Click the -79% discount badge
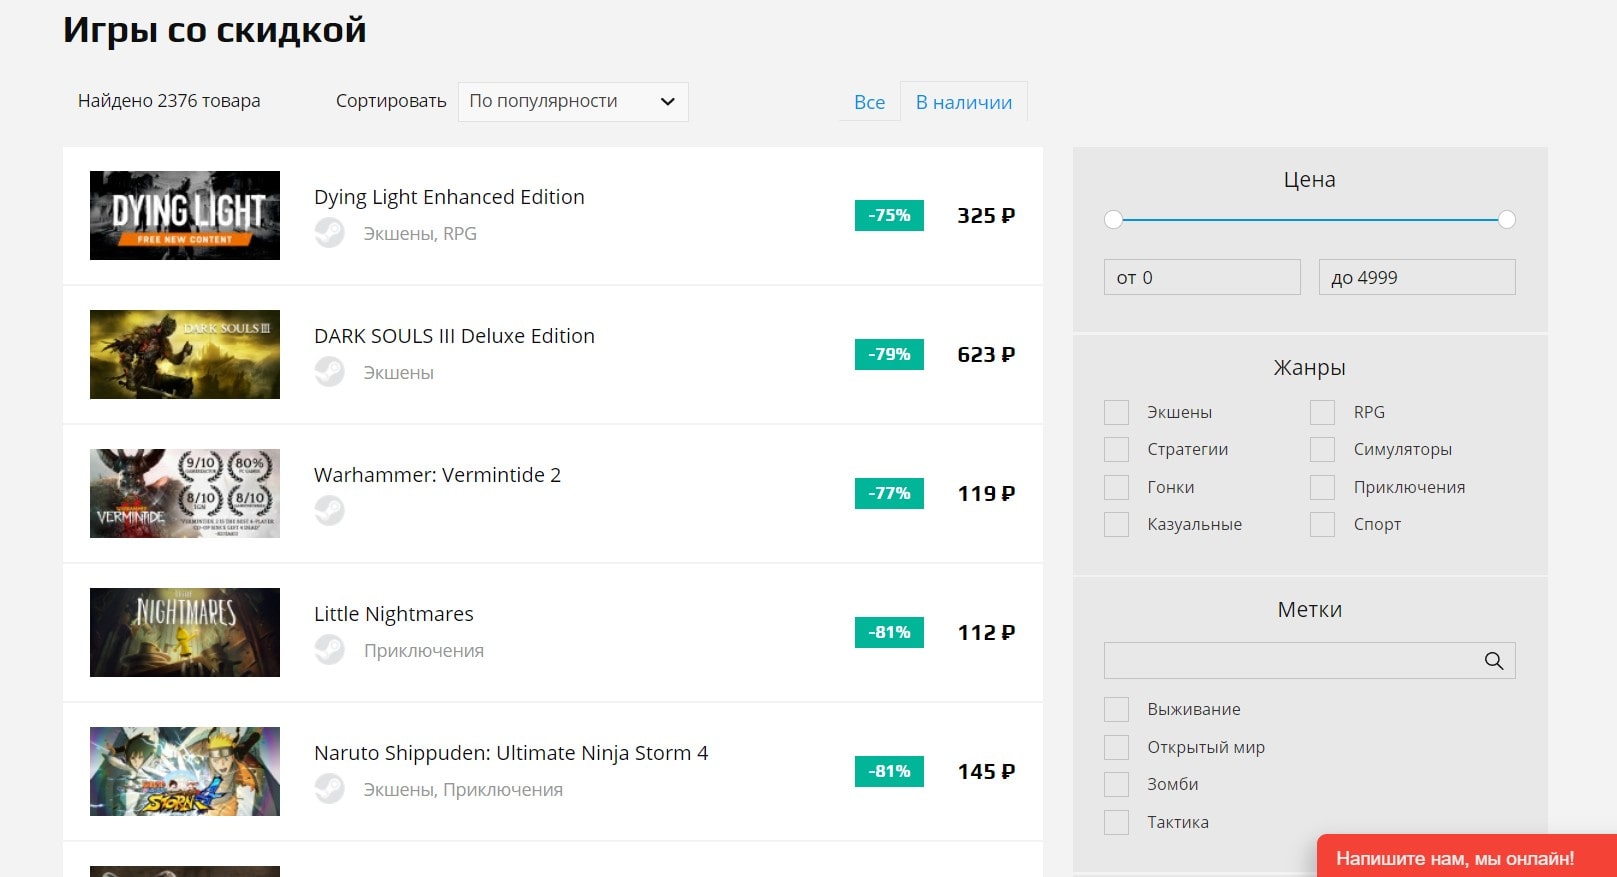The width and height of the screenshot is (1617, 877). tap(889, 354)
